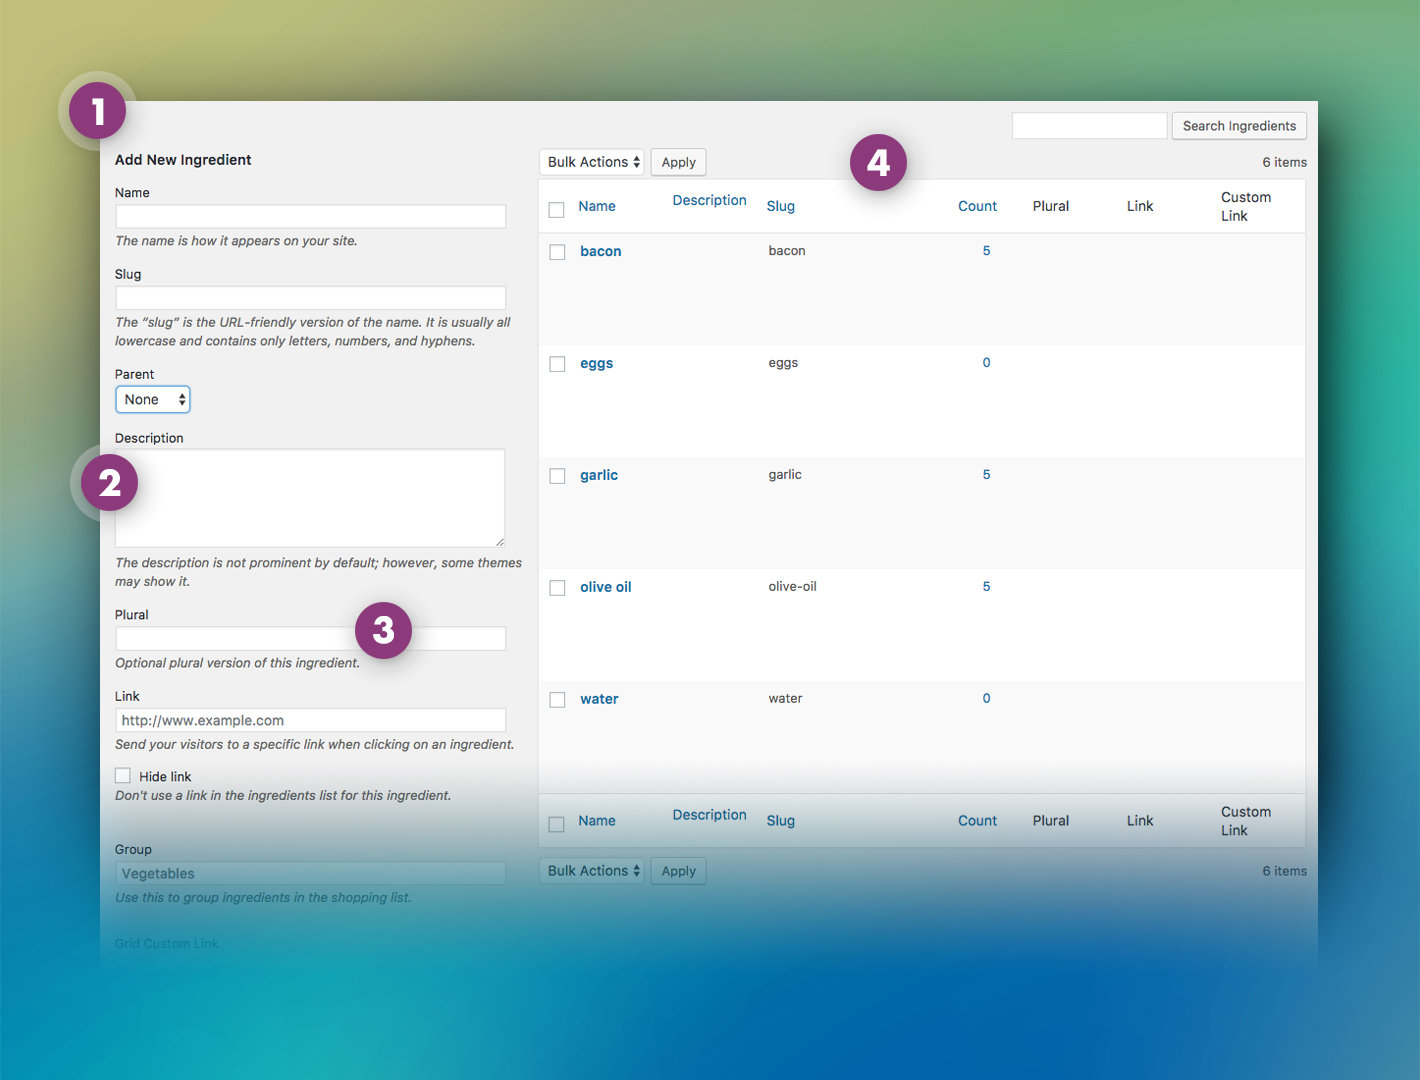Sort by Description in bottom footer
1420x1080 pixels.
[710, 815]
